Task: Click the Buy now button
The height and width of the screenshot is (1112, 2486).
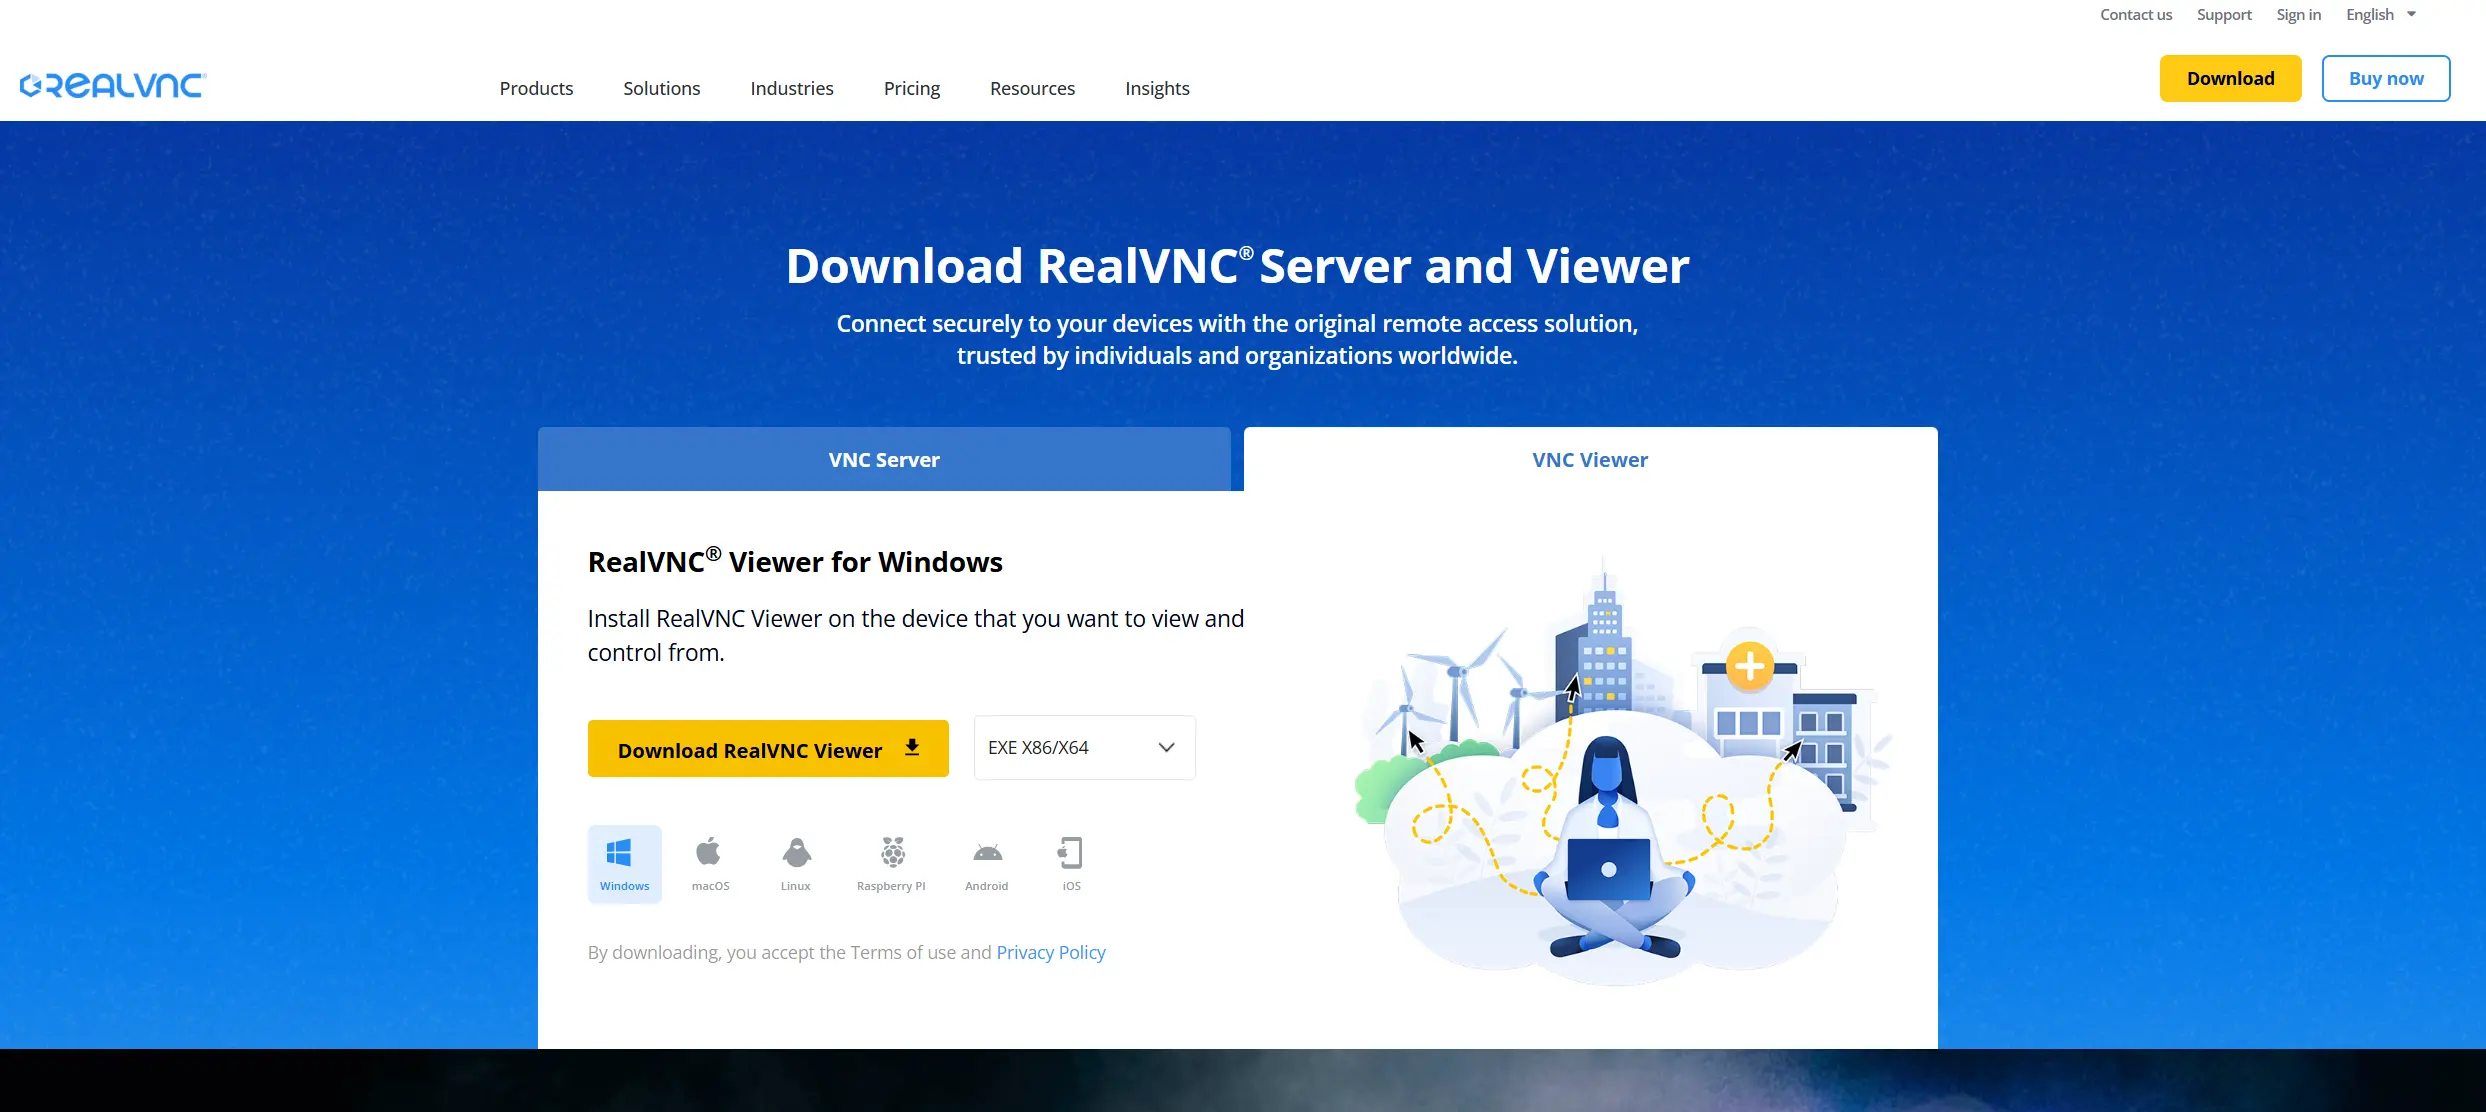Action: point(2385,78)
